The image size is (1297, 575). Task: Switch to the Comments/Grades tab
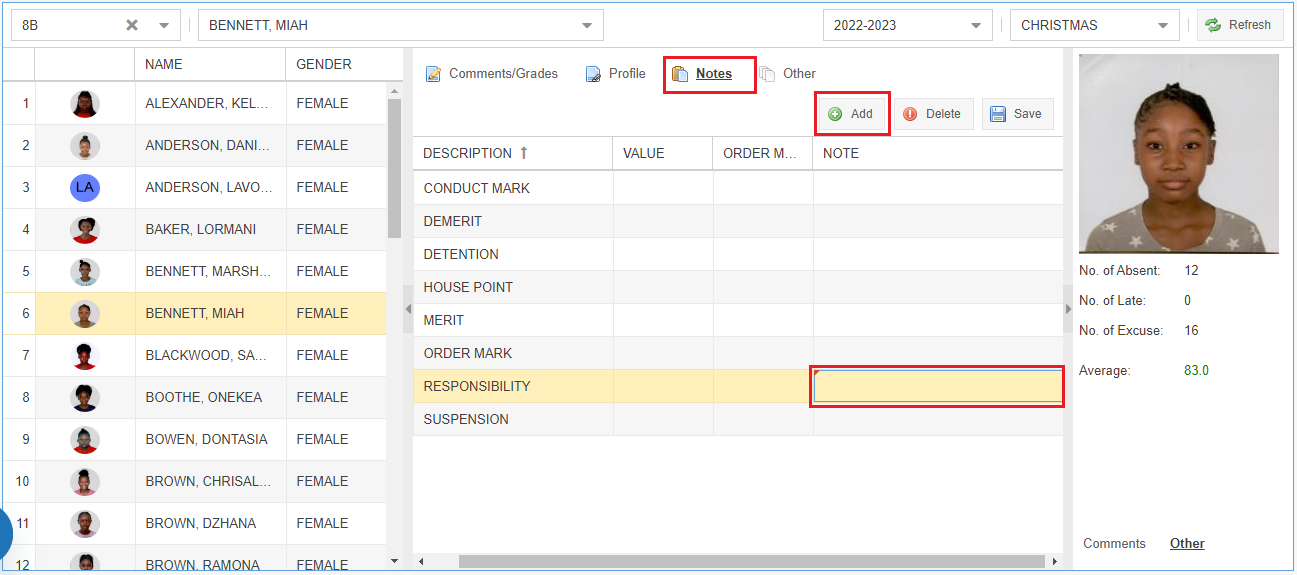492,73
